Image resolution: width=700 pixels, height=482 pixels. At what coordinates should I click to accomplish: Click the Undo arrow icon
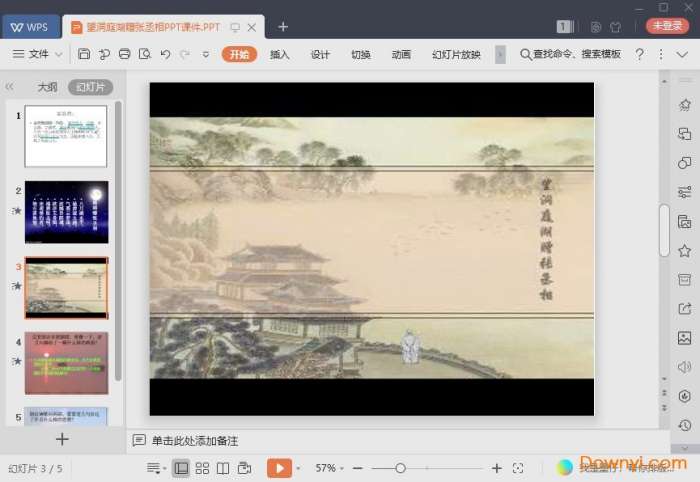(165, 54)
